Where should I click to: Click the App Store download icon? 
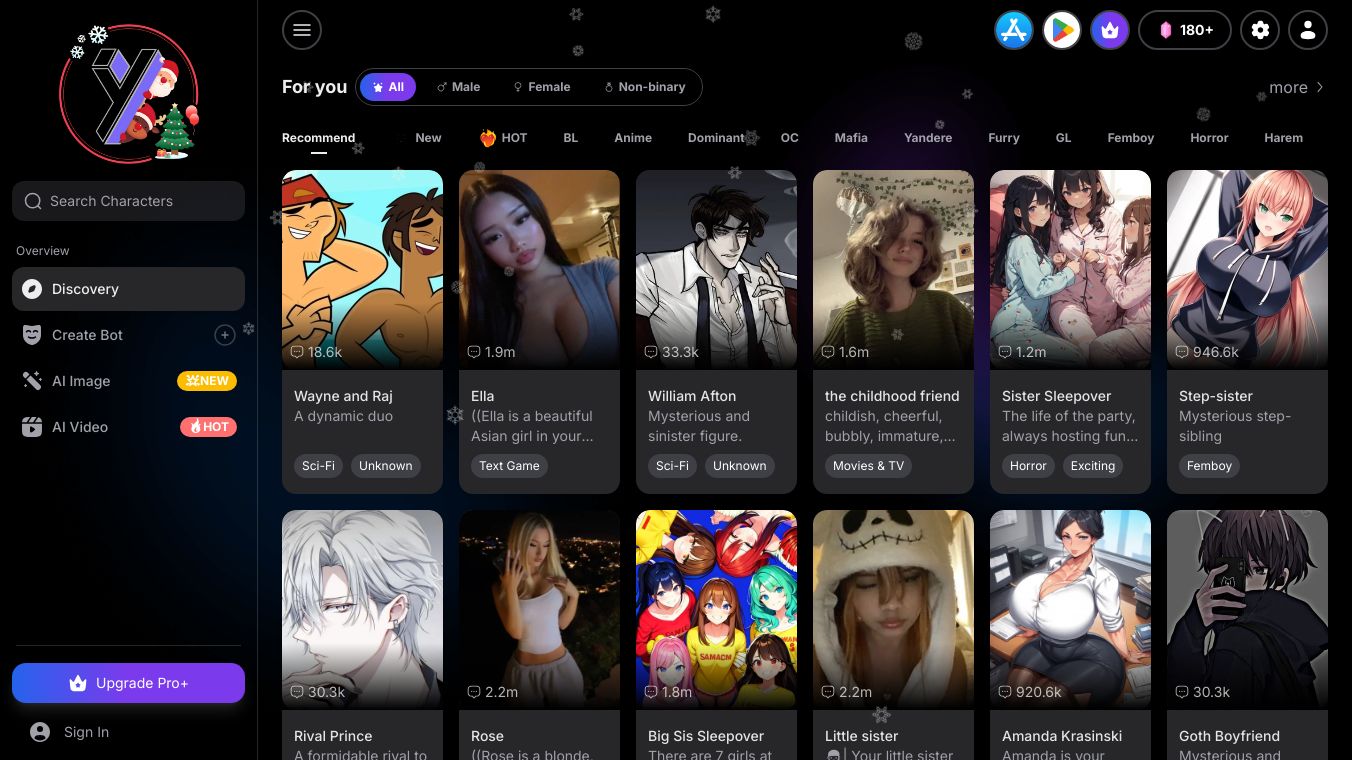point(1013,30)
